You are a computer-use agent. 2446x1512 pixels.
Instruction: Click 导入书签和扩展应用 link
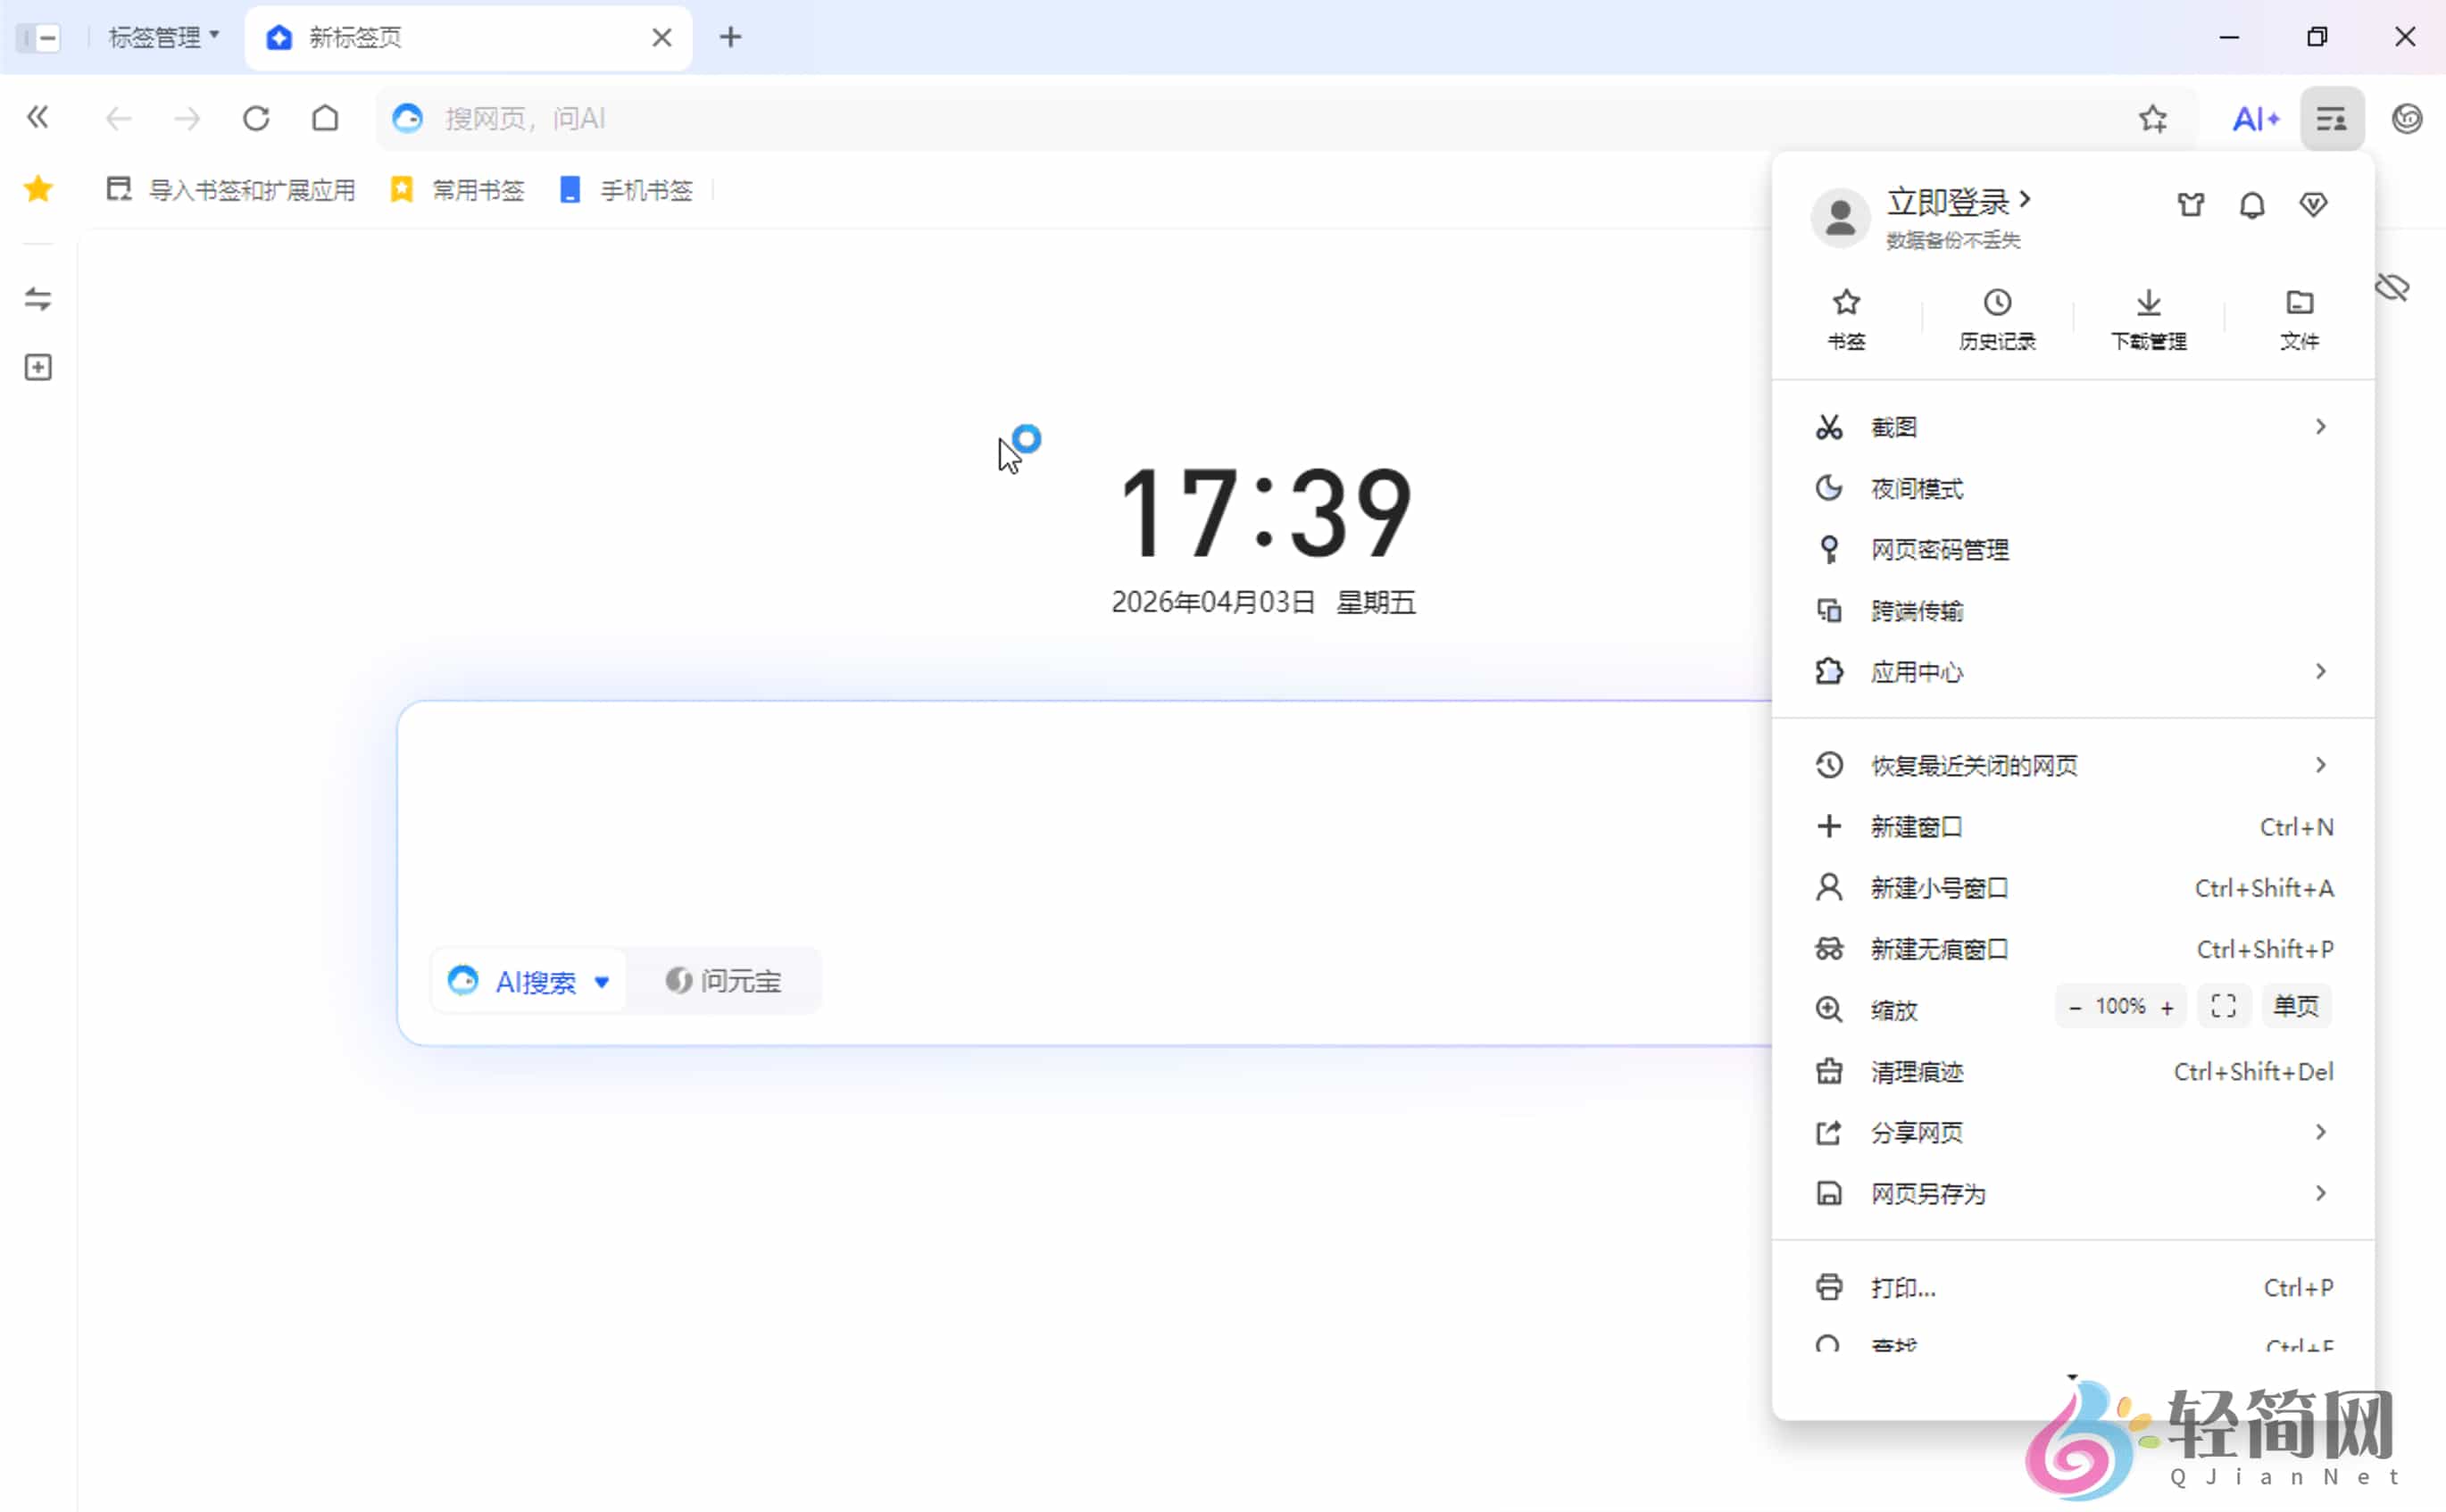[250, 189]
